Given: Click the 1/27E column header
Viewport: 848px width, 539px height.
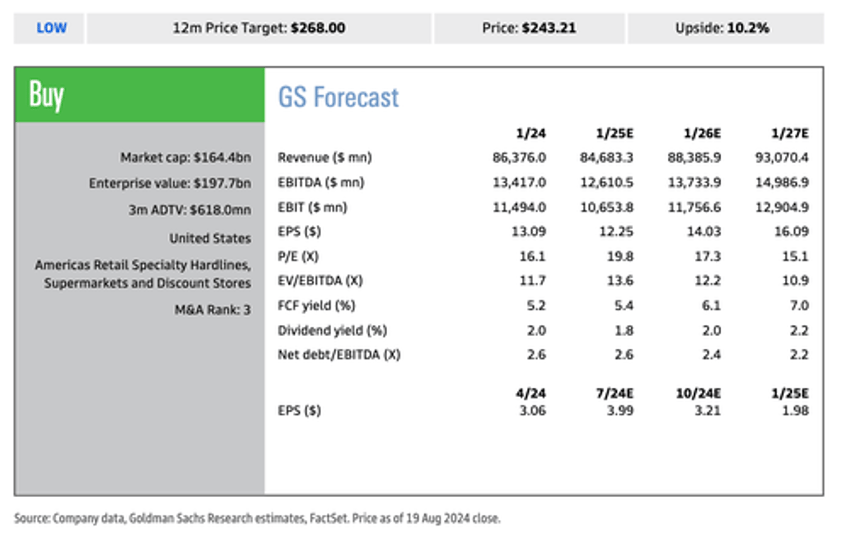Looking at the screenshot, I should pyautogui.click(x=790, y=133).
